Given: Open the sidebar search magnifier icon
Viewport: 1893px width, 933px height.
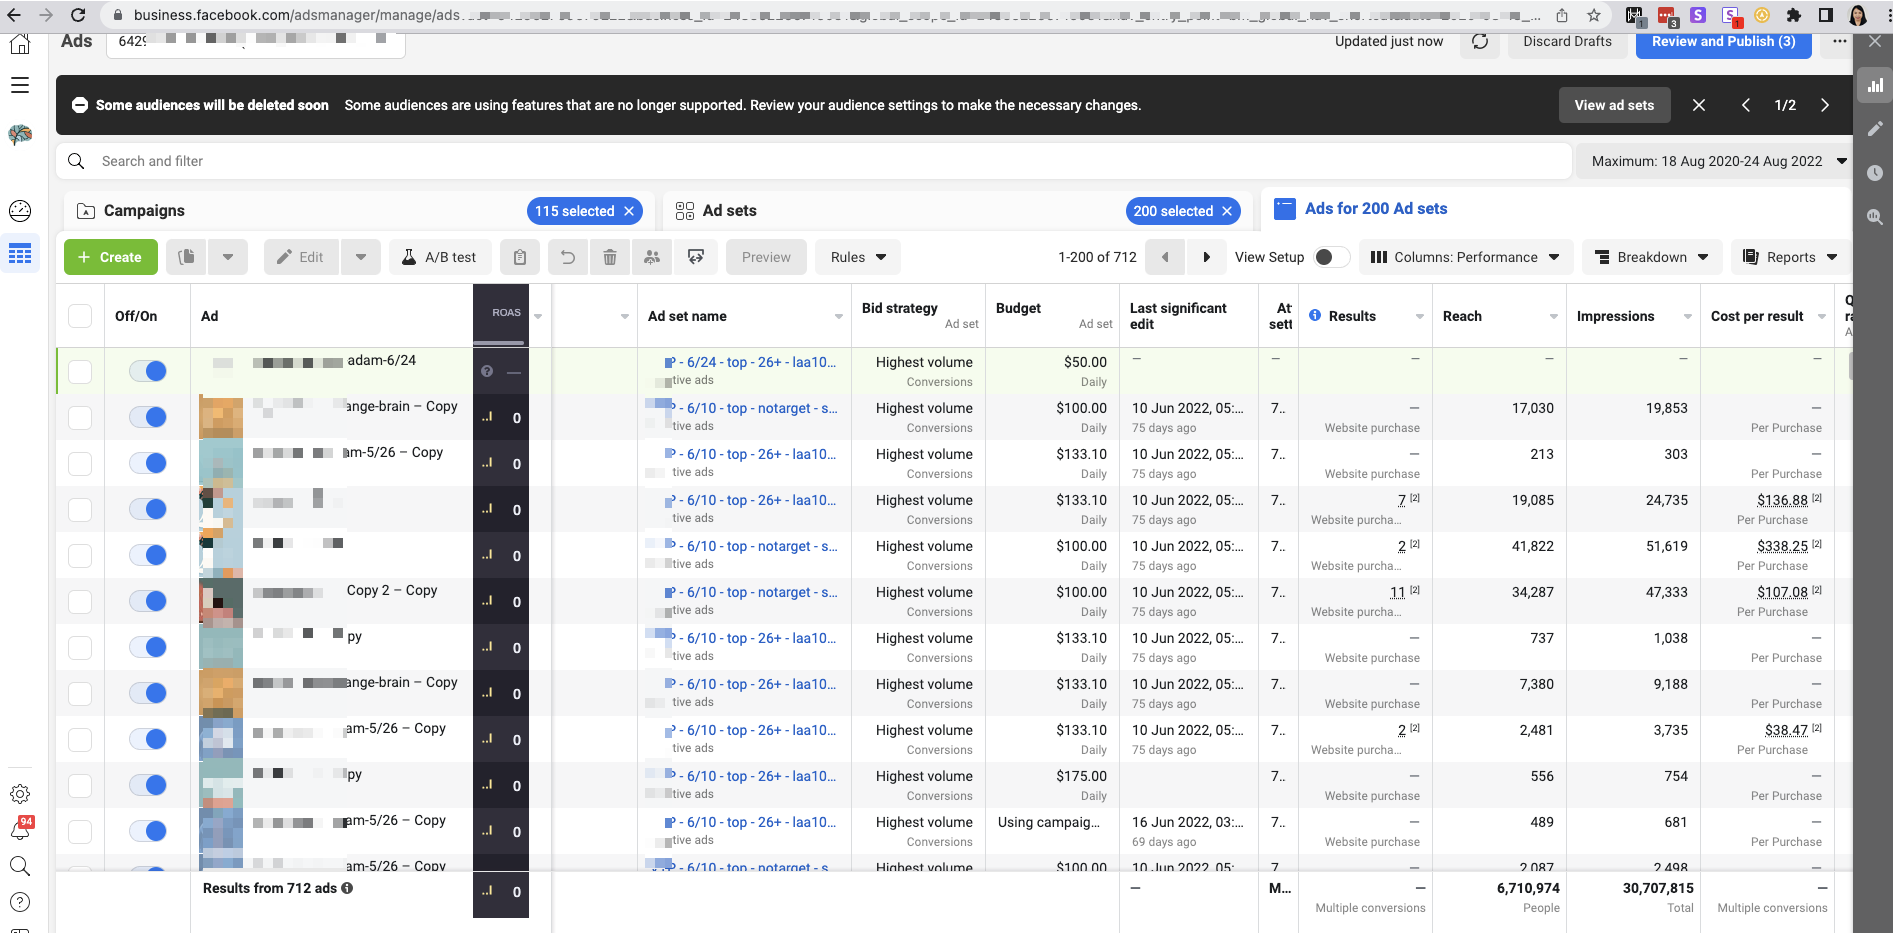Looking at the screenshot, I should tap(20, 866).
